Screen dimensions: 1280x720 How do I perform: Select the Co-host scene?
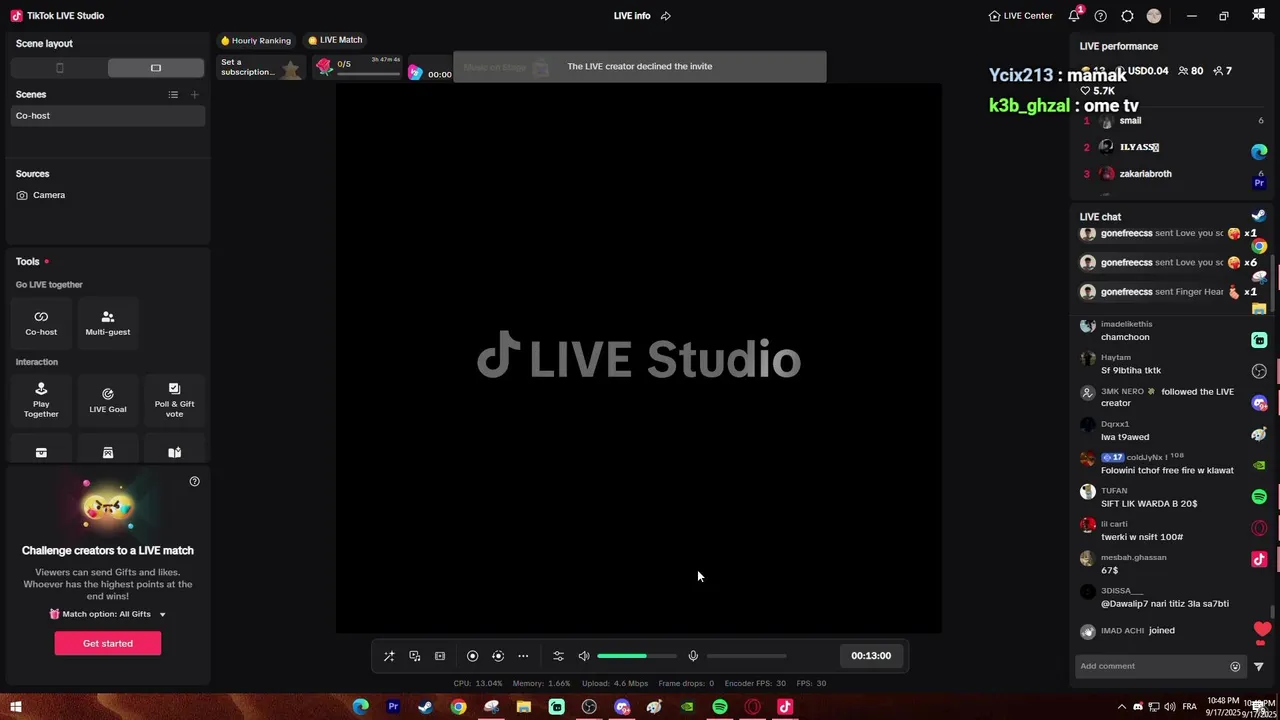(x=108, y=116)
